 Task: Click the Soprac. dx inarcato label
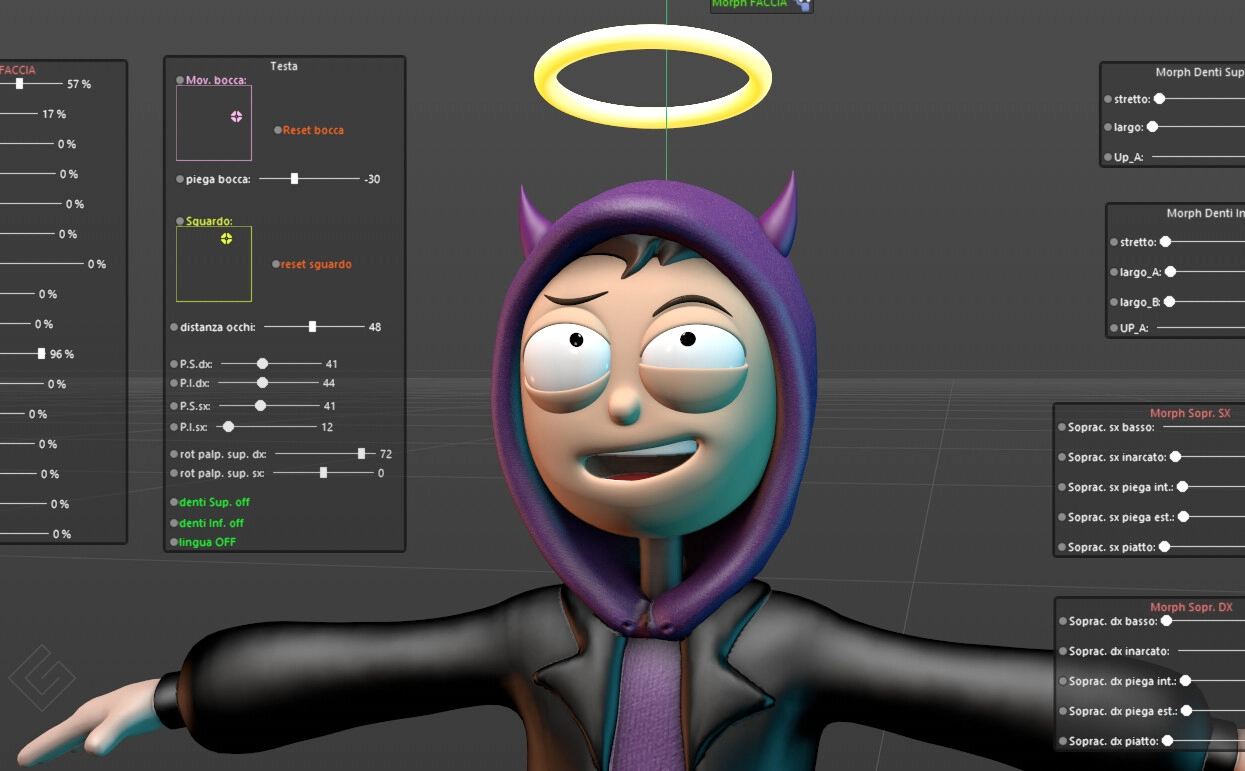pyautogui.click(x=1119, y=651)
